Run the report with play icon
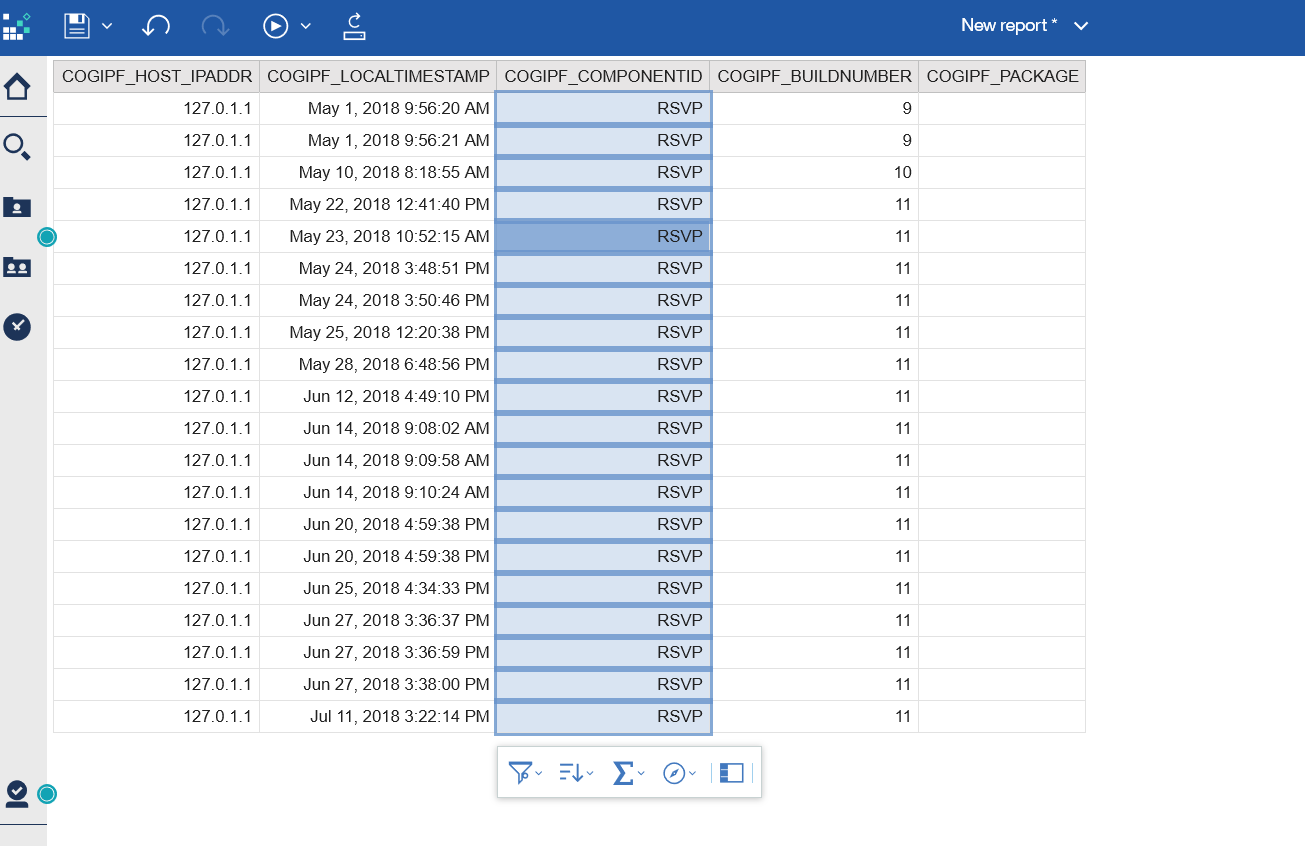This screenshot has width=1305, height=846. pyautogui.click(x=276, y=26)
